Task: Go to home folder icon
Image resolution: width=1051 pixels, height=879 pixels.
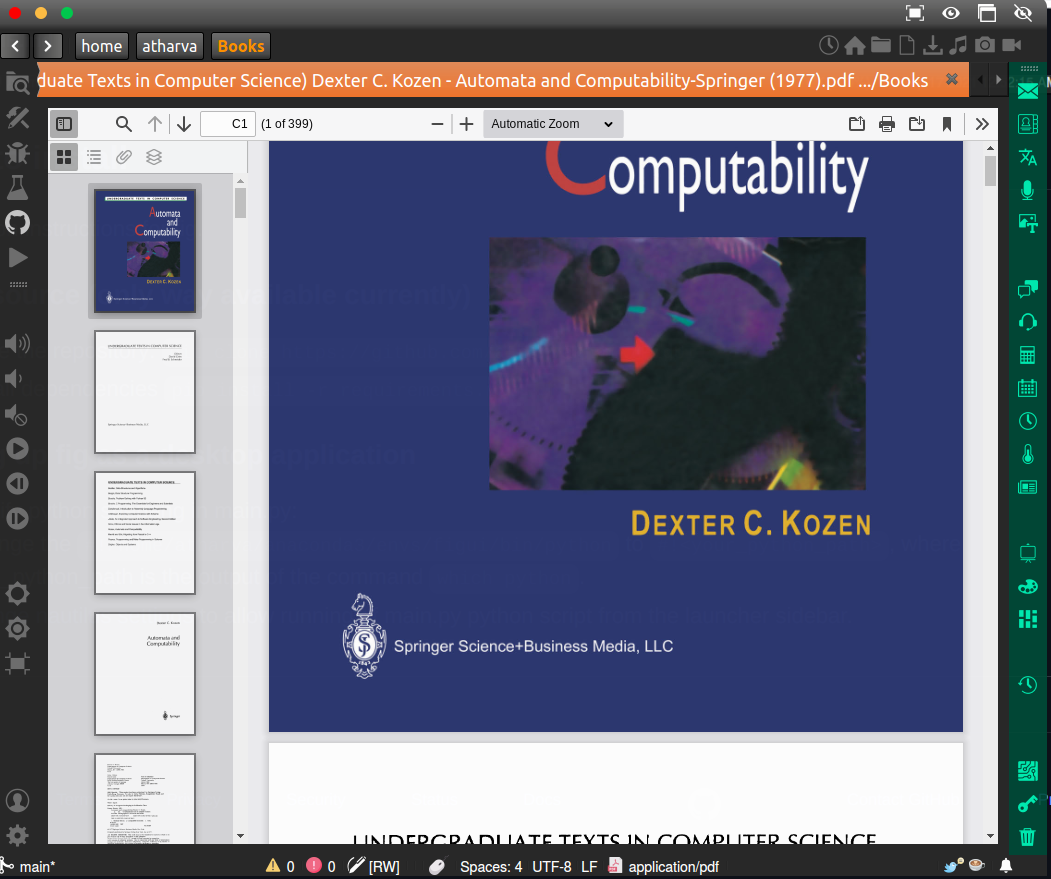Action: pos(855,45)
